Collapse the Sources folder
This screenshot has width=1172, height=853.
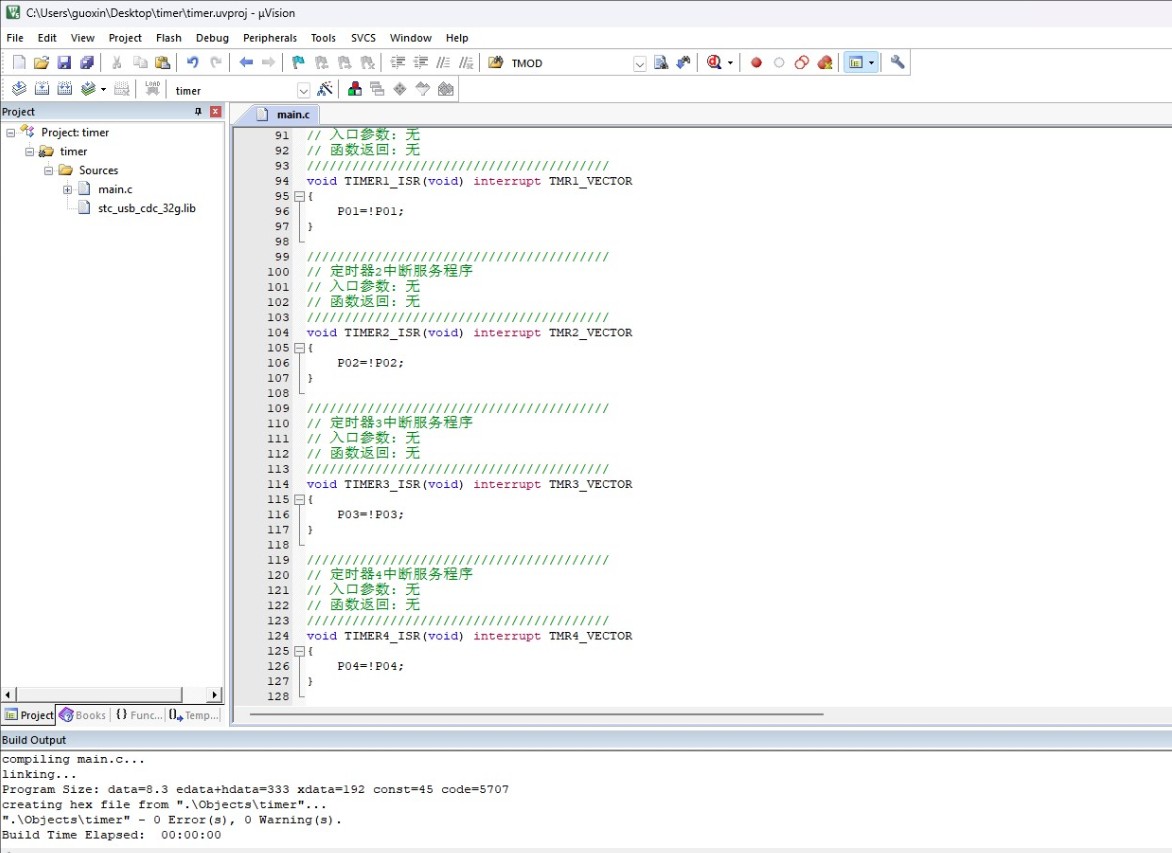[x=49, y=170]
